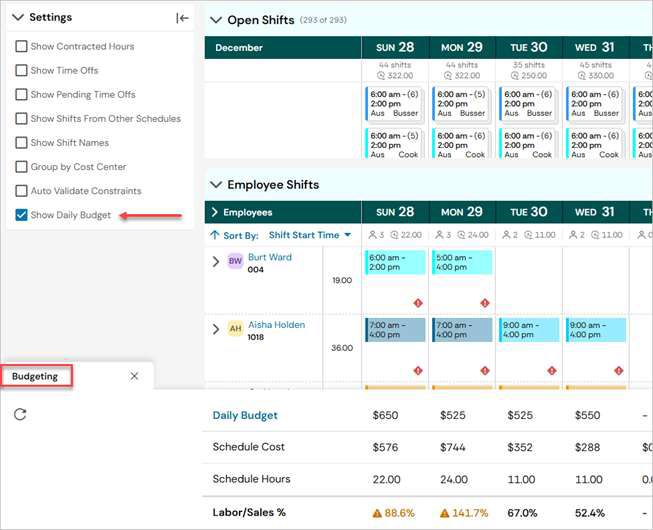Click the Sunday employee count icon

click(372, 235)
